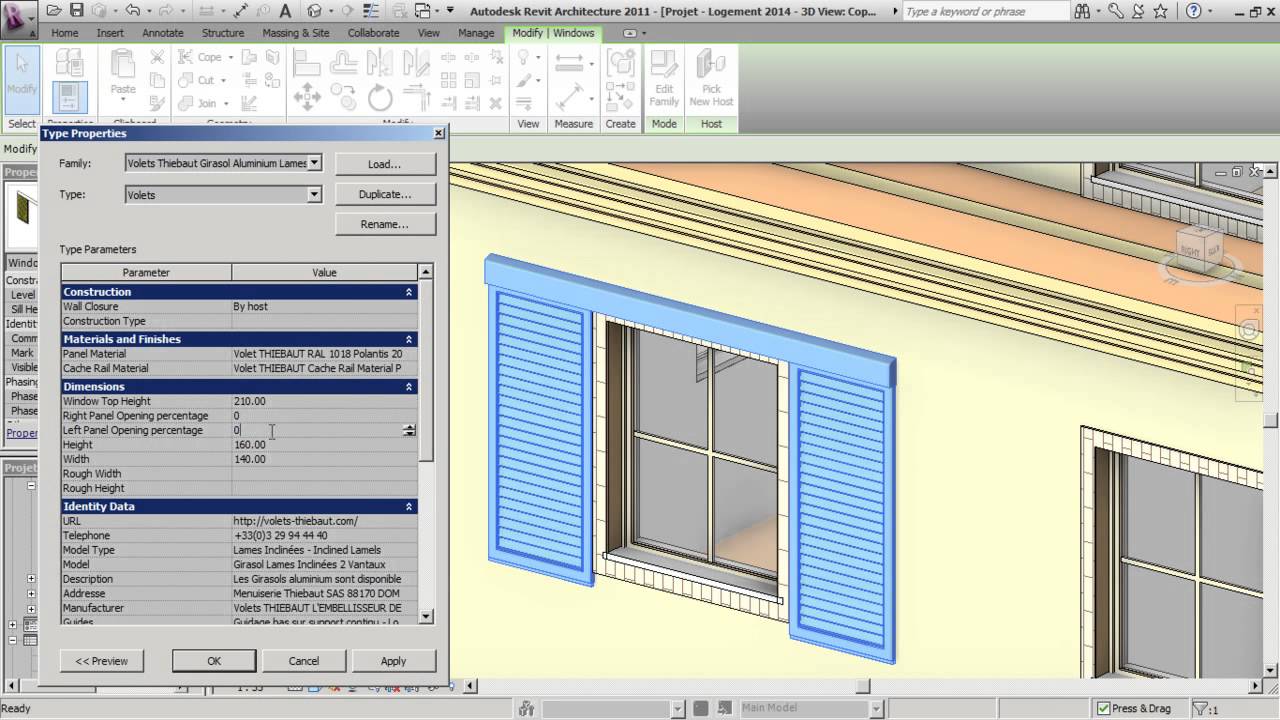This screenshot has width=1280, height=720.
Task: Click the Align tool icon
Action: tap(307, 63)
